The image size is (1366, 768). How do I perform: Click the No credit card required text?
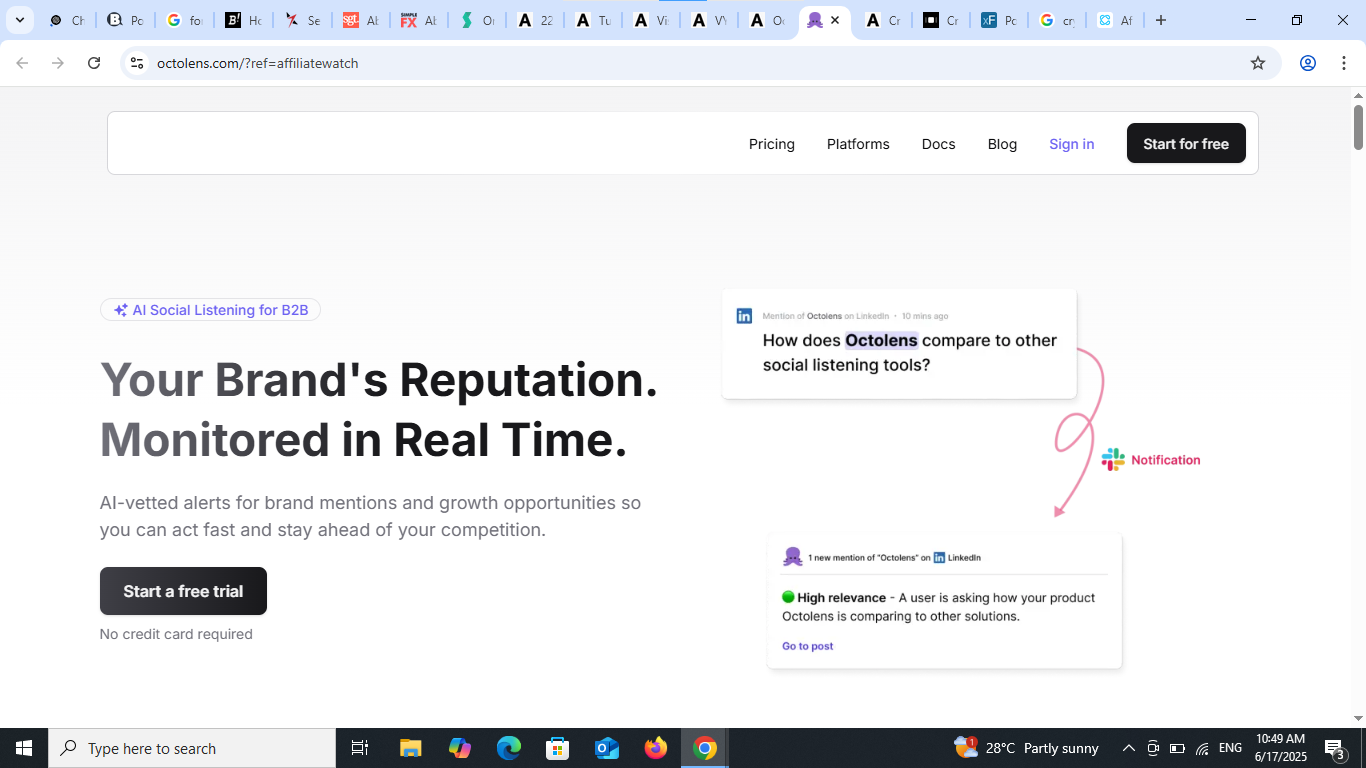pyautogui.click(x=176, y=634)
